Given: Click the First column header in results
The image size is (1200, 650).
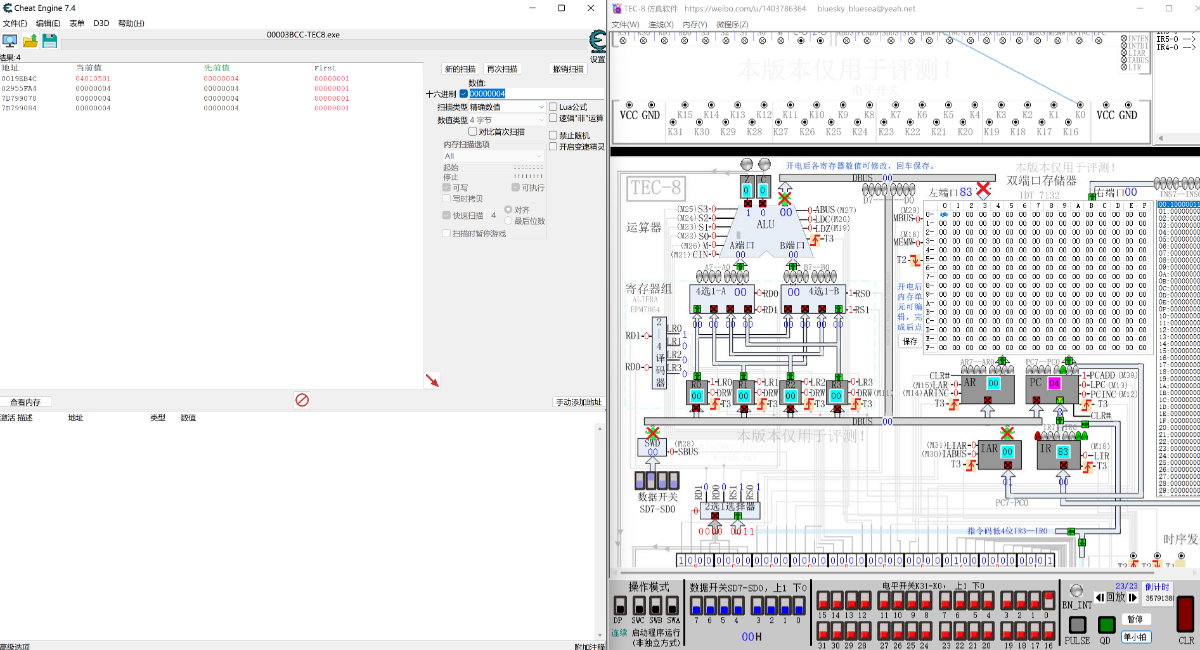Looking at the screenshot, I should [x=325, y=68].
